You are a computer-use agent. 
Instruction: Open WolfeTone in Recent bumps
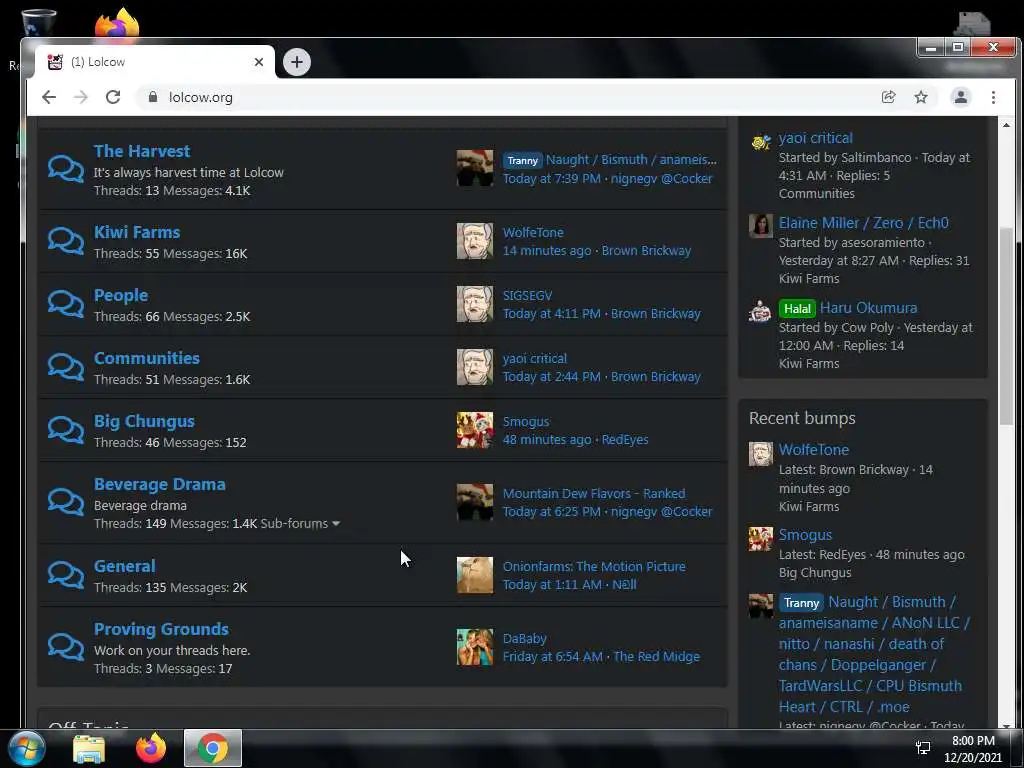[x=814, y=449]
